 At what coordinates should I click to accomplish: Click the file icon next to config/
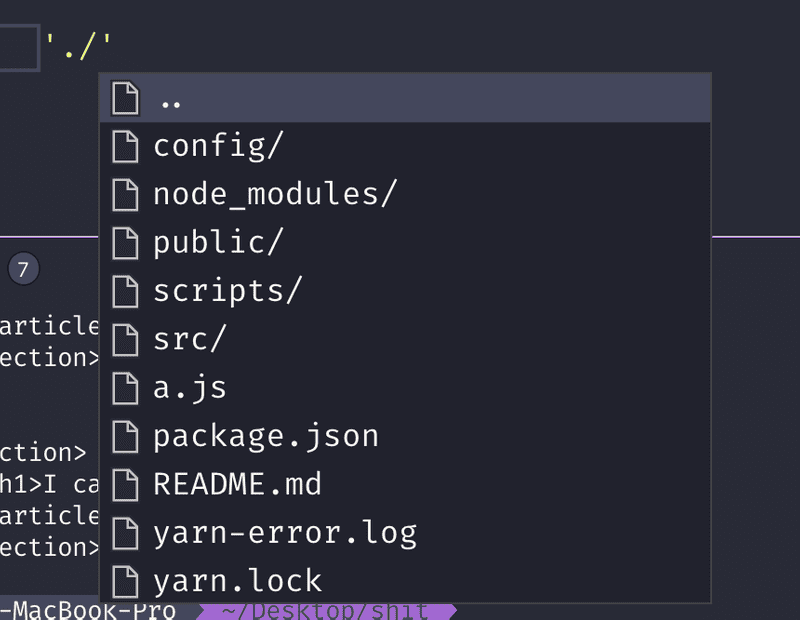pos(125,146)
